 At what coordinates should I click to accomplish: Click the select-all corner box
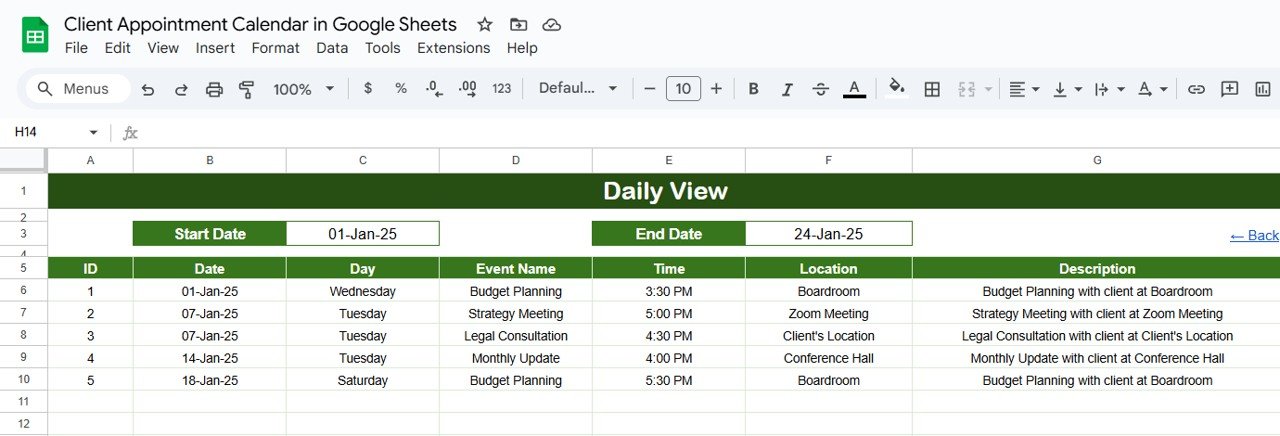tap(23, 160)
